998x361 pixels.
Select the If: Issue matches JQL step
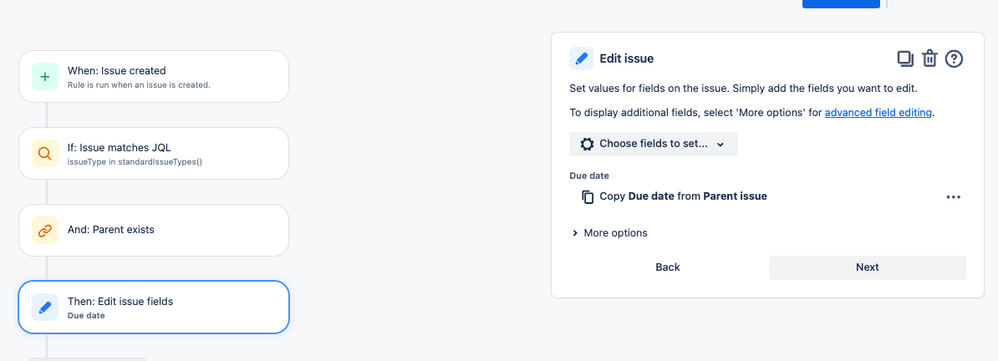pyautogui.click(x=153, y=153)
